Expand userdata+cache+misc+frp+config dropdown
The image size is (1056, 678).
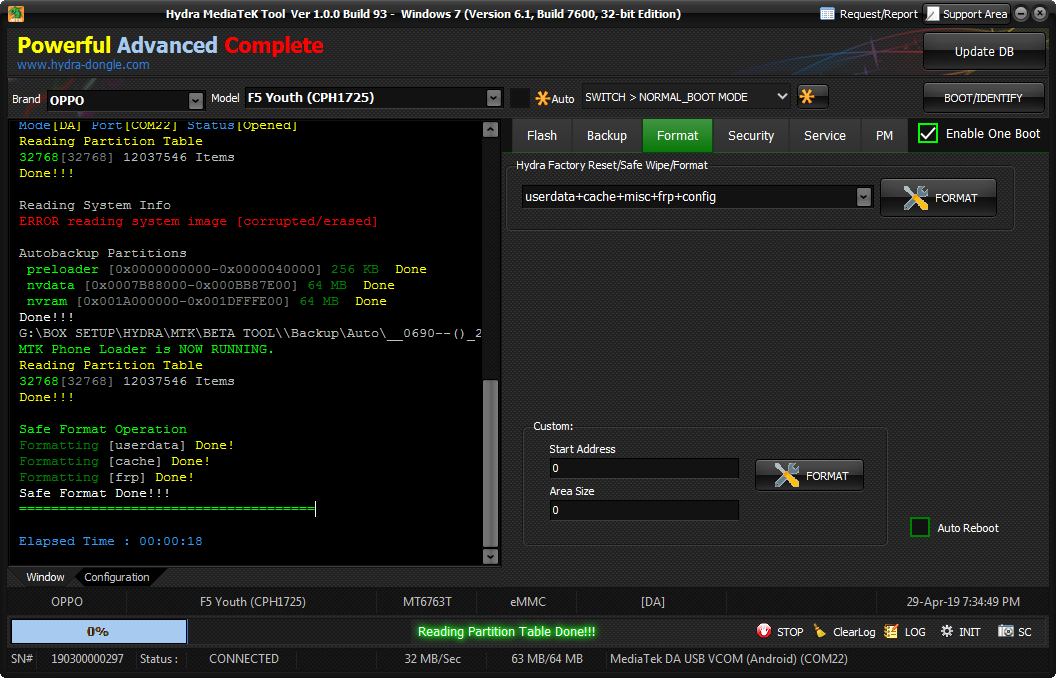(863, 197)
